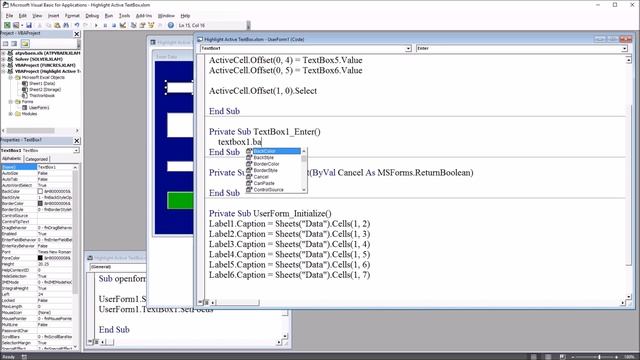The height and width of the screenshot is (360, 640).
Task: Open the Tools menu
Action: point(124,16)
